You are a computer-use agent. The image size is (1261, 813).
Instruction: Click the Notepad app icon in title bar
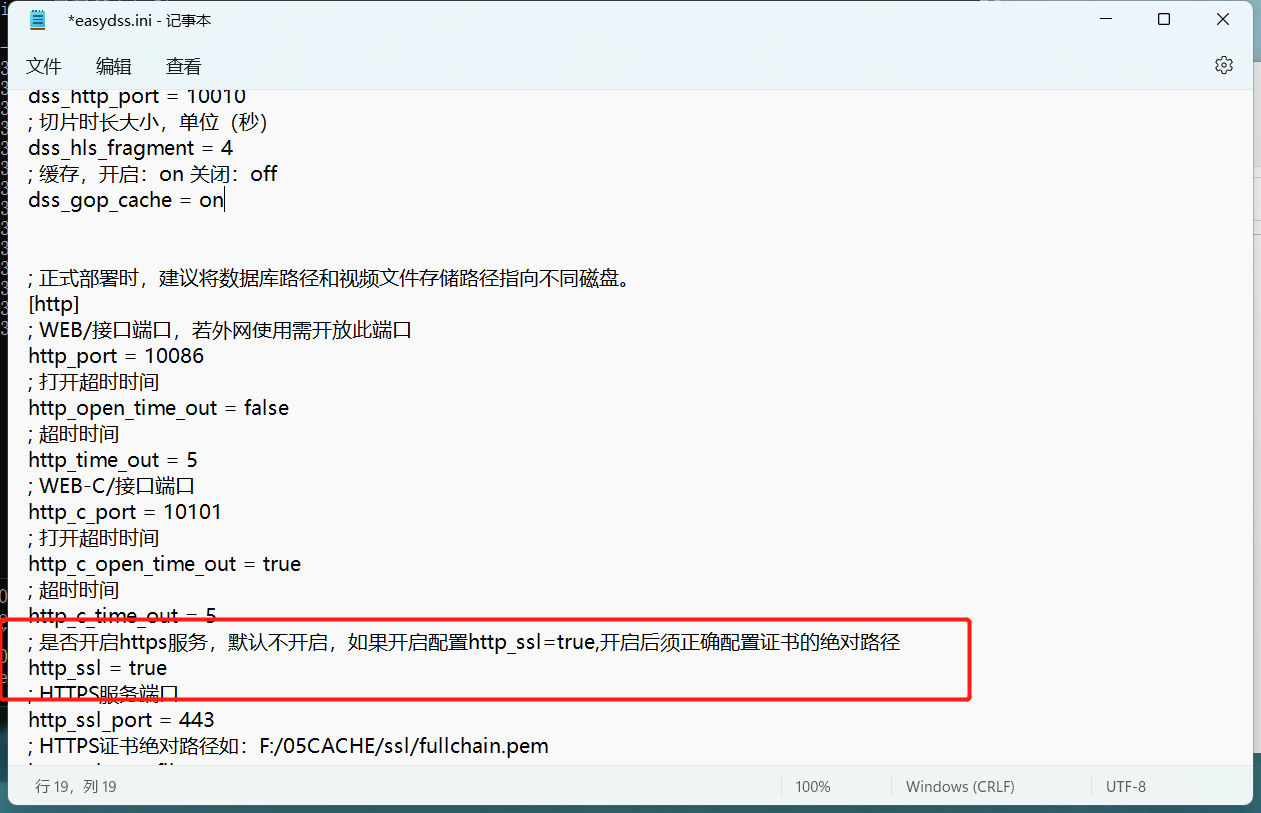click(38, 20)
